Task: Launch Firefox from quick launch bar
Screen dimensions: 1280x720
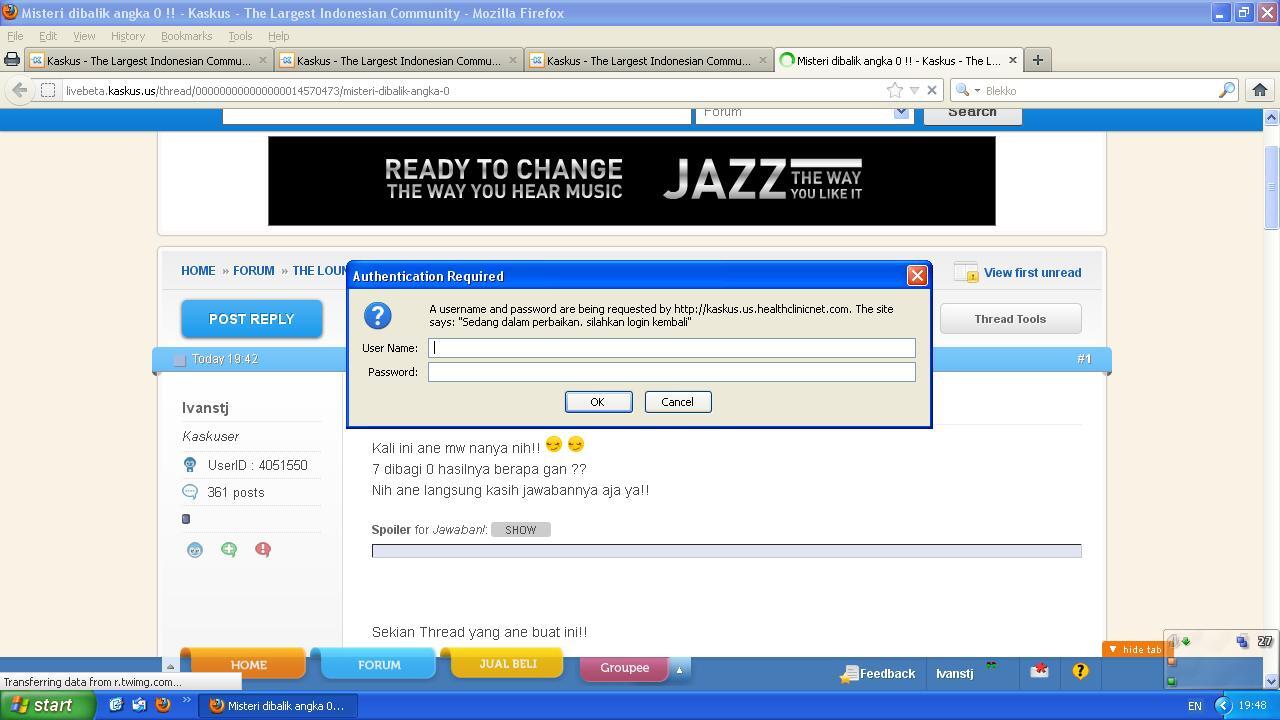Action: (x=163, y=705)
